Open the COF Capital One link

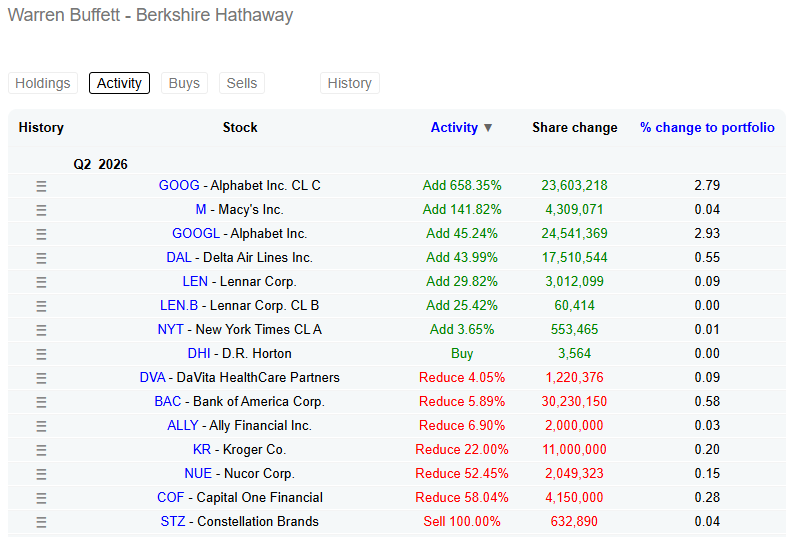click(239, 497)
